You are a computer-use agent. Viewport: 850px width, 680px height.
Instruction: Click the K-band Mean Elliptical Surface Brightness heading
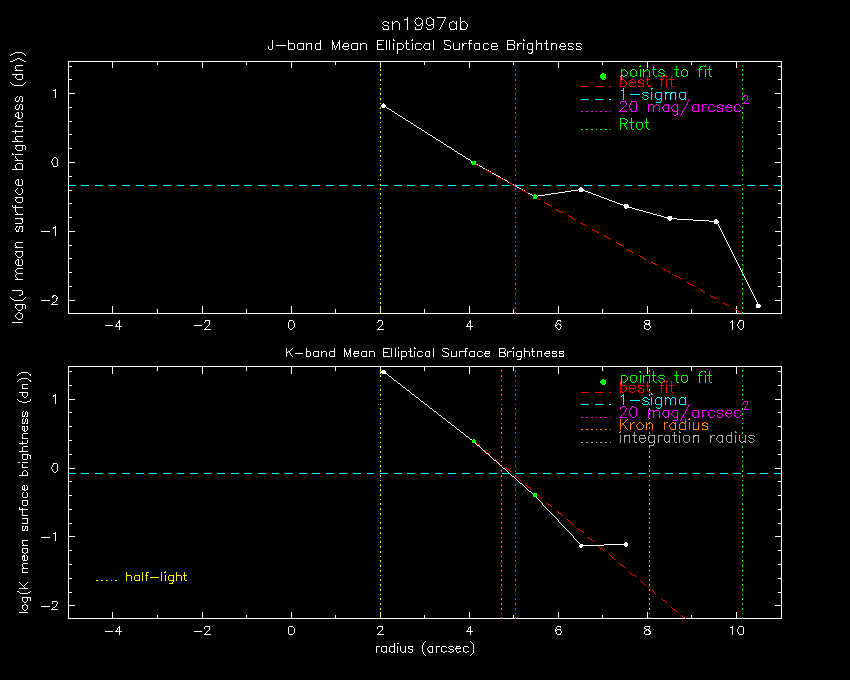point(424,352)
